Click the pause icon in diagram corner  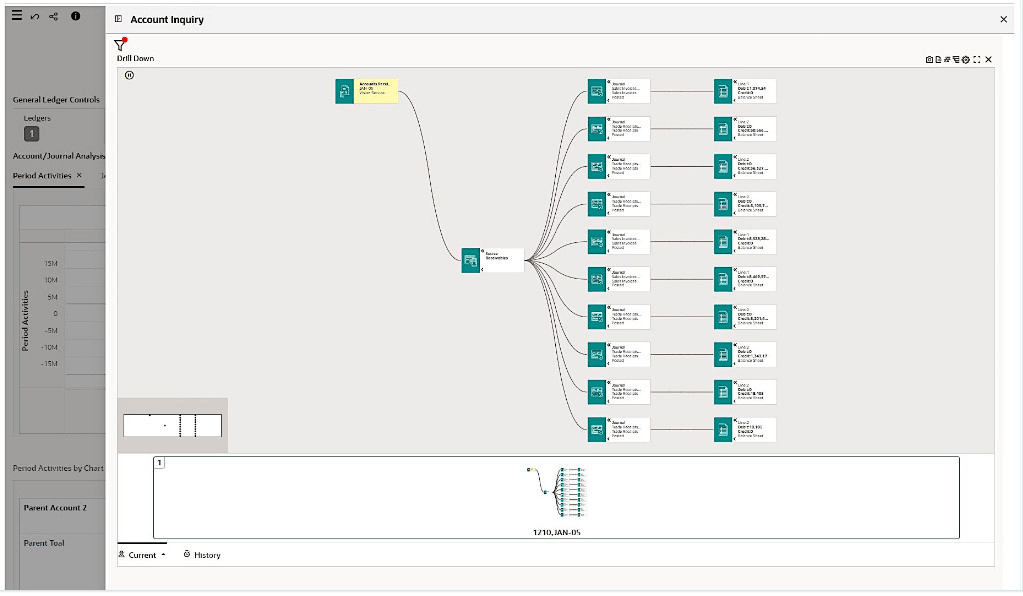tap(129, 75)
